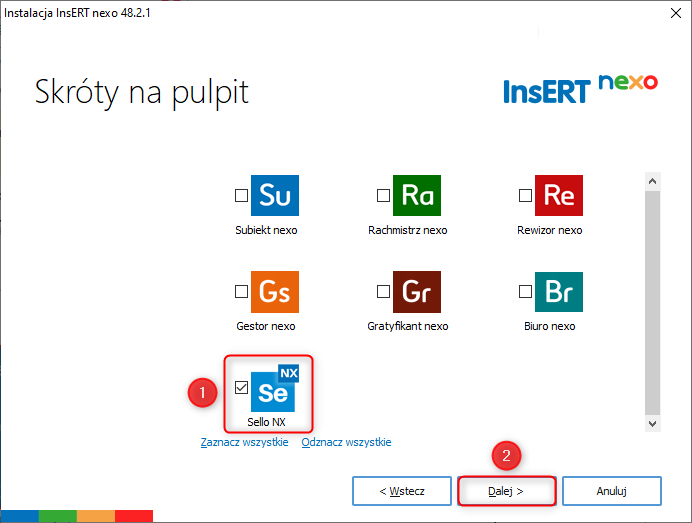Continue with the Dalej button
Screen dimensions: 692x523
(x=506, y=491)
